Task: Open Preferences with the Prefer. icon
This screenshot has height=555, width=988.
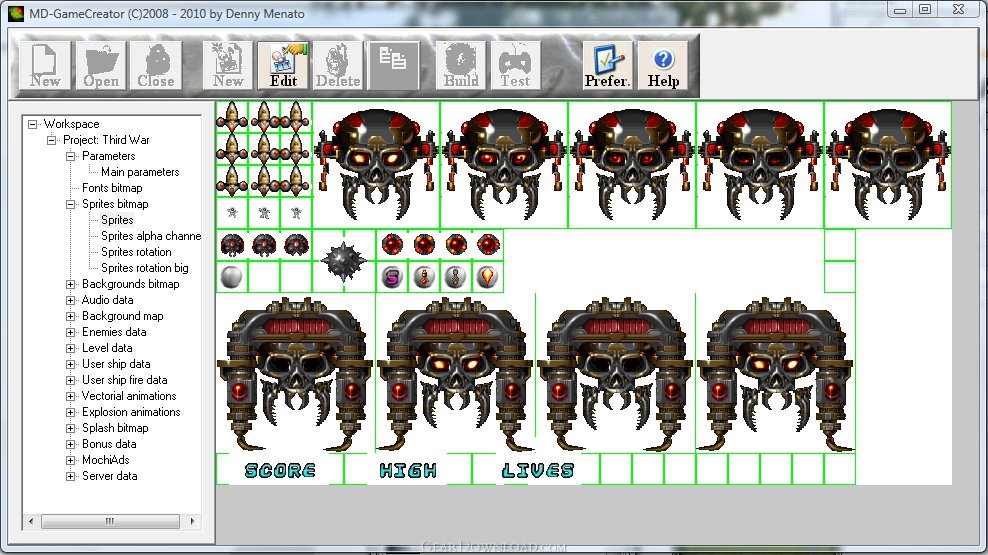Action: tap(607, 66)
